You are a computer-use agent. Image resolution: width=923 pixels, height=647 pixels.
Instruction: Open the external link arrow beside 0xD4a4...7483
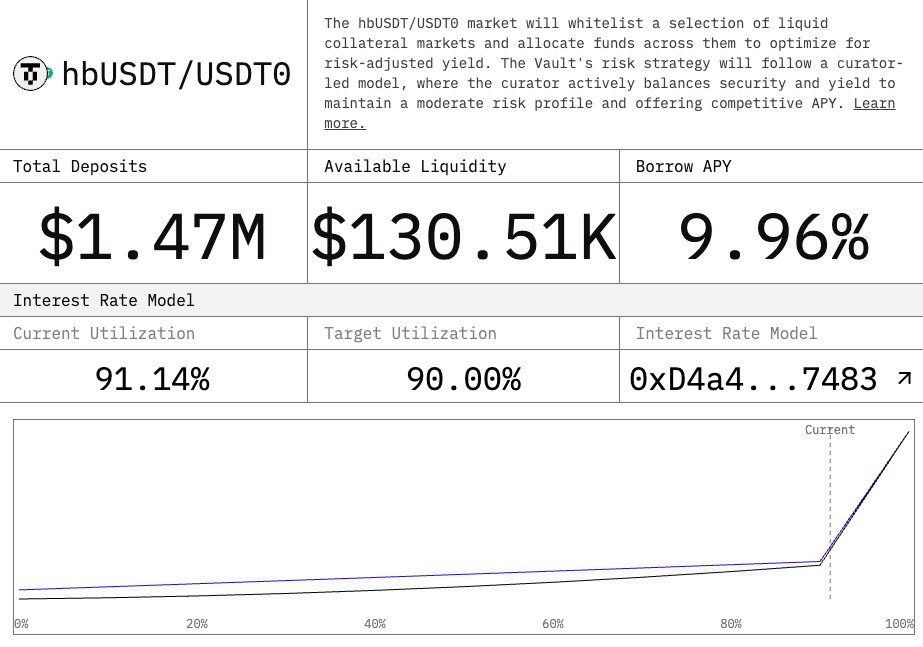tap(904, 378)
